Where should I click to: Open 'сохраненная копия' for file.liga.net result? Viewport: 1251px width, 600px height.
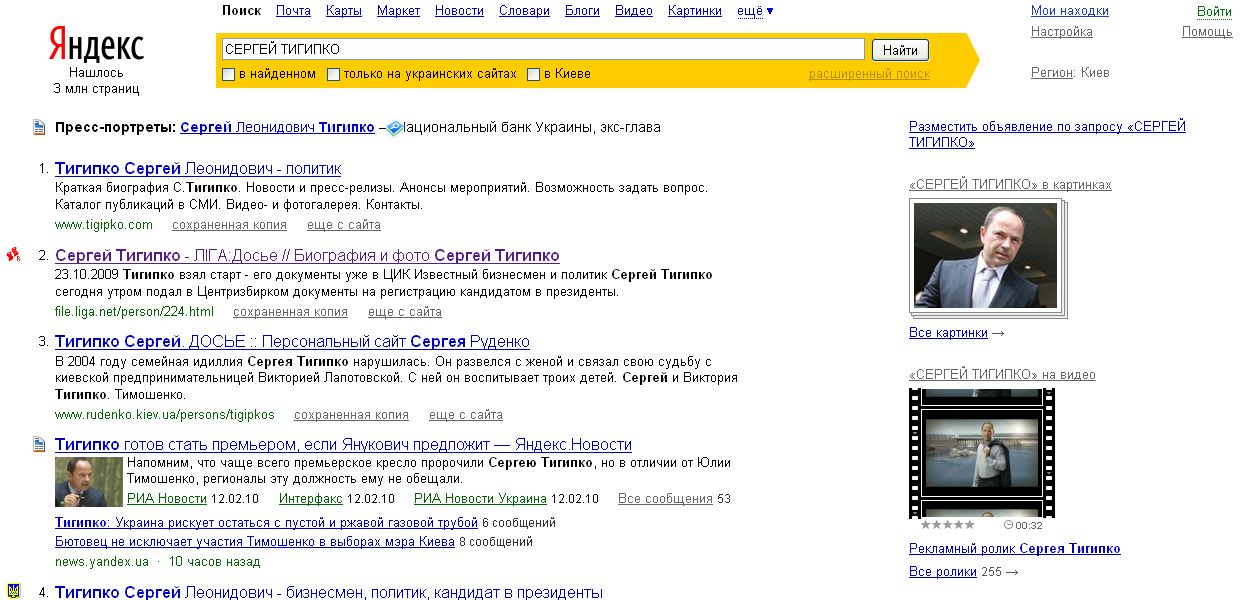coord(290,312)
